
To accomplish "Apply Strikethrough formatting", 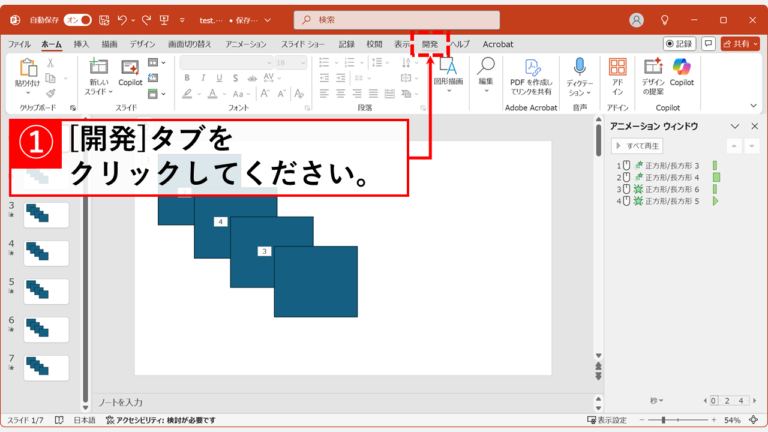I will 252,78.
